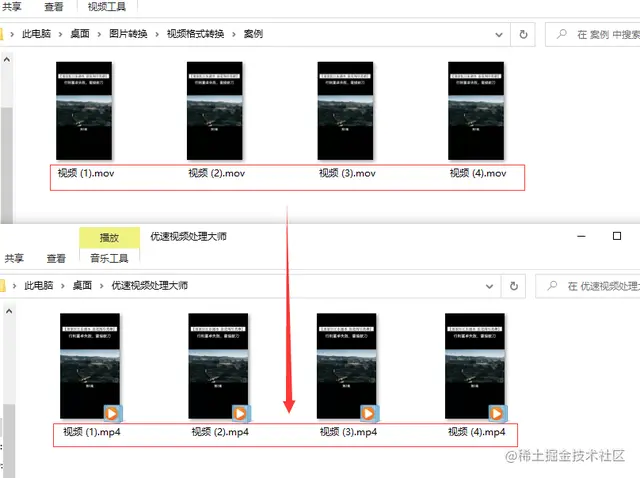Click 图片转换 breadcrumb in address bar

128,34
